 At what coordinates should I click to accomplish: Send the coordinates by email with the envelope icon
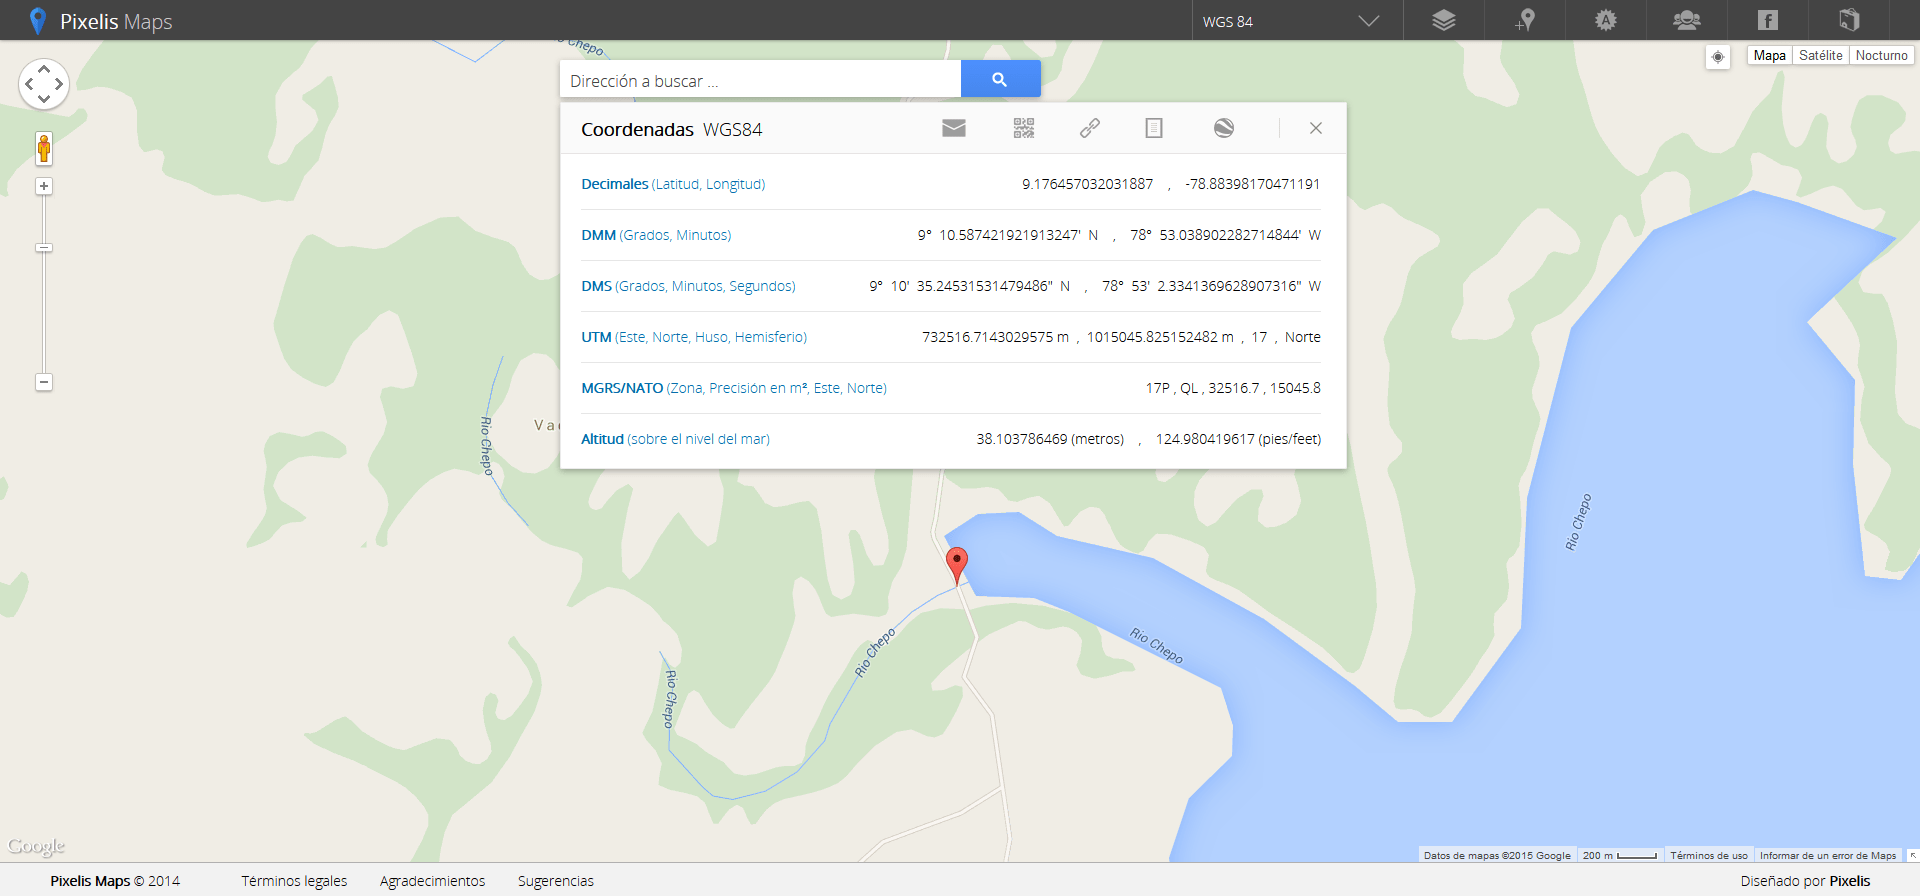coord(954,128)
